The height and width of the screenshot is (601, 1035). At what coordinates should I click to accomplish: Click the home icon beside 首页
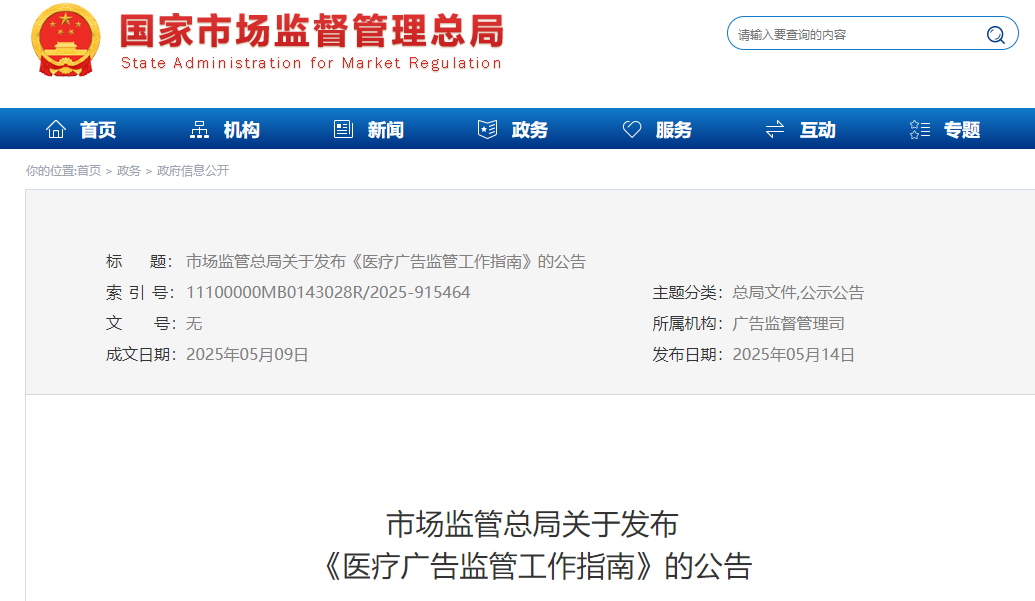point(56,128)
